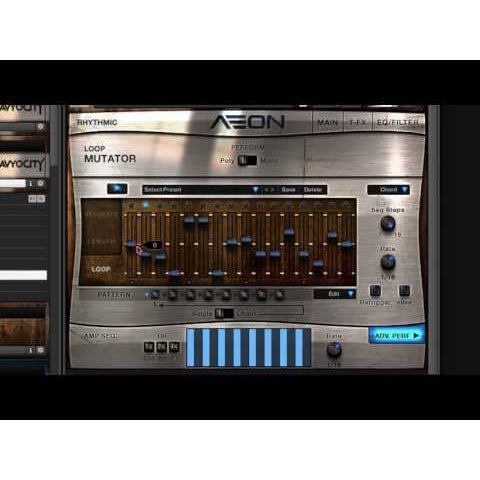Screen dimensions: 480x480
Task: Select pattern 5 button
Action: point(226,295)
